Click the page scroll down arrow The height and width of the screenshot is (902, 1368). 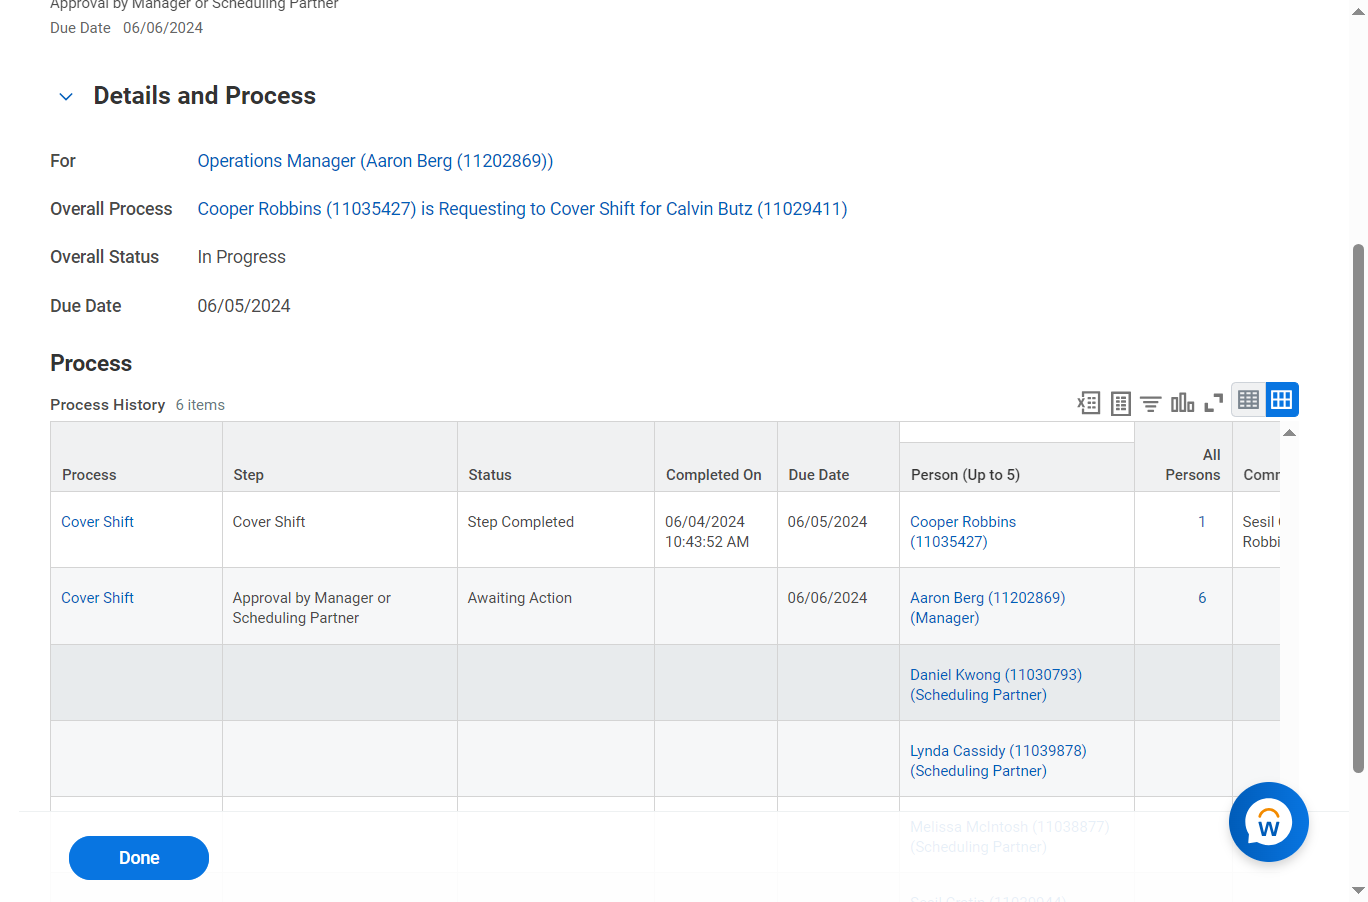[1358, 890]
